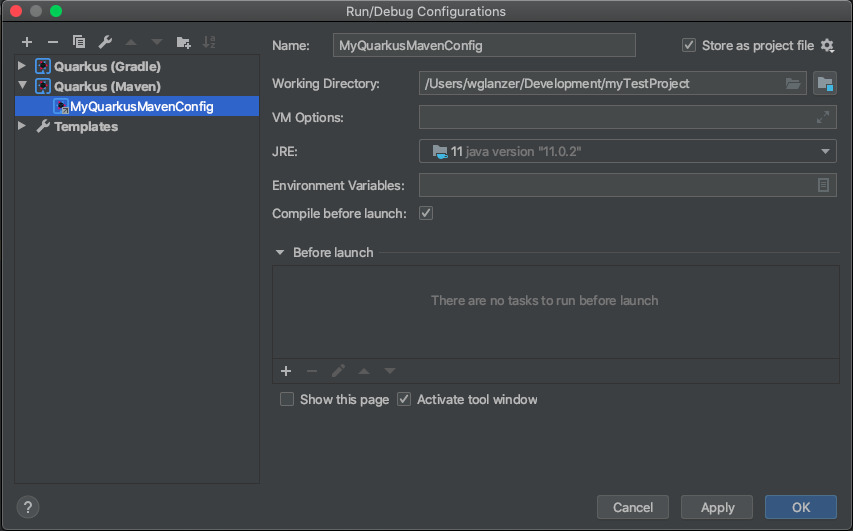
Task: Click the Apply button
Action: (717, 507)
